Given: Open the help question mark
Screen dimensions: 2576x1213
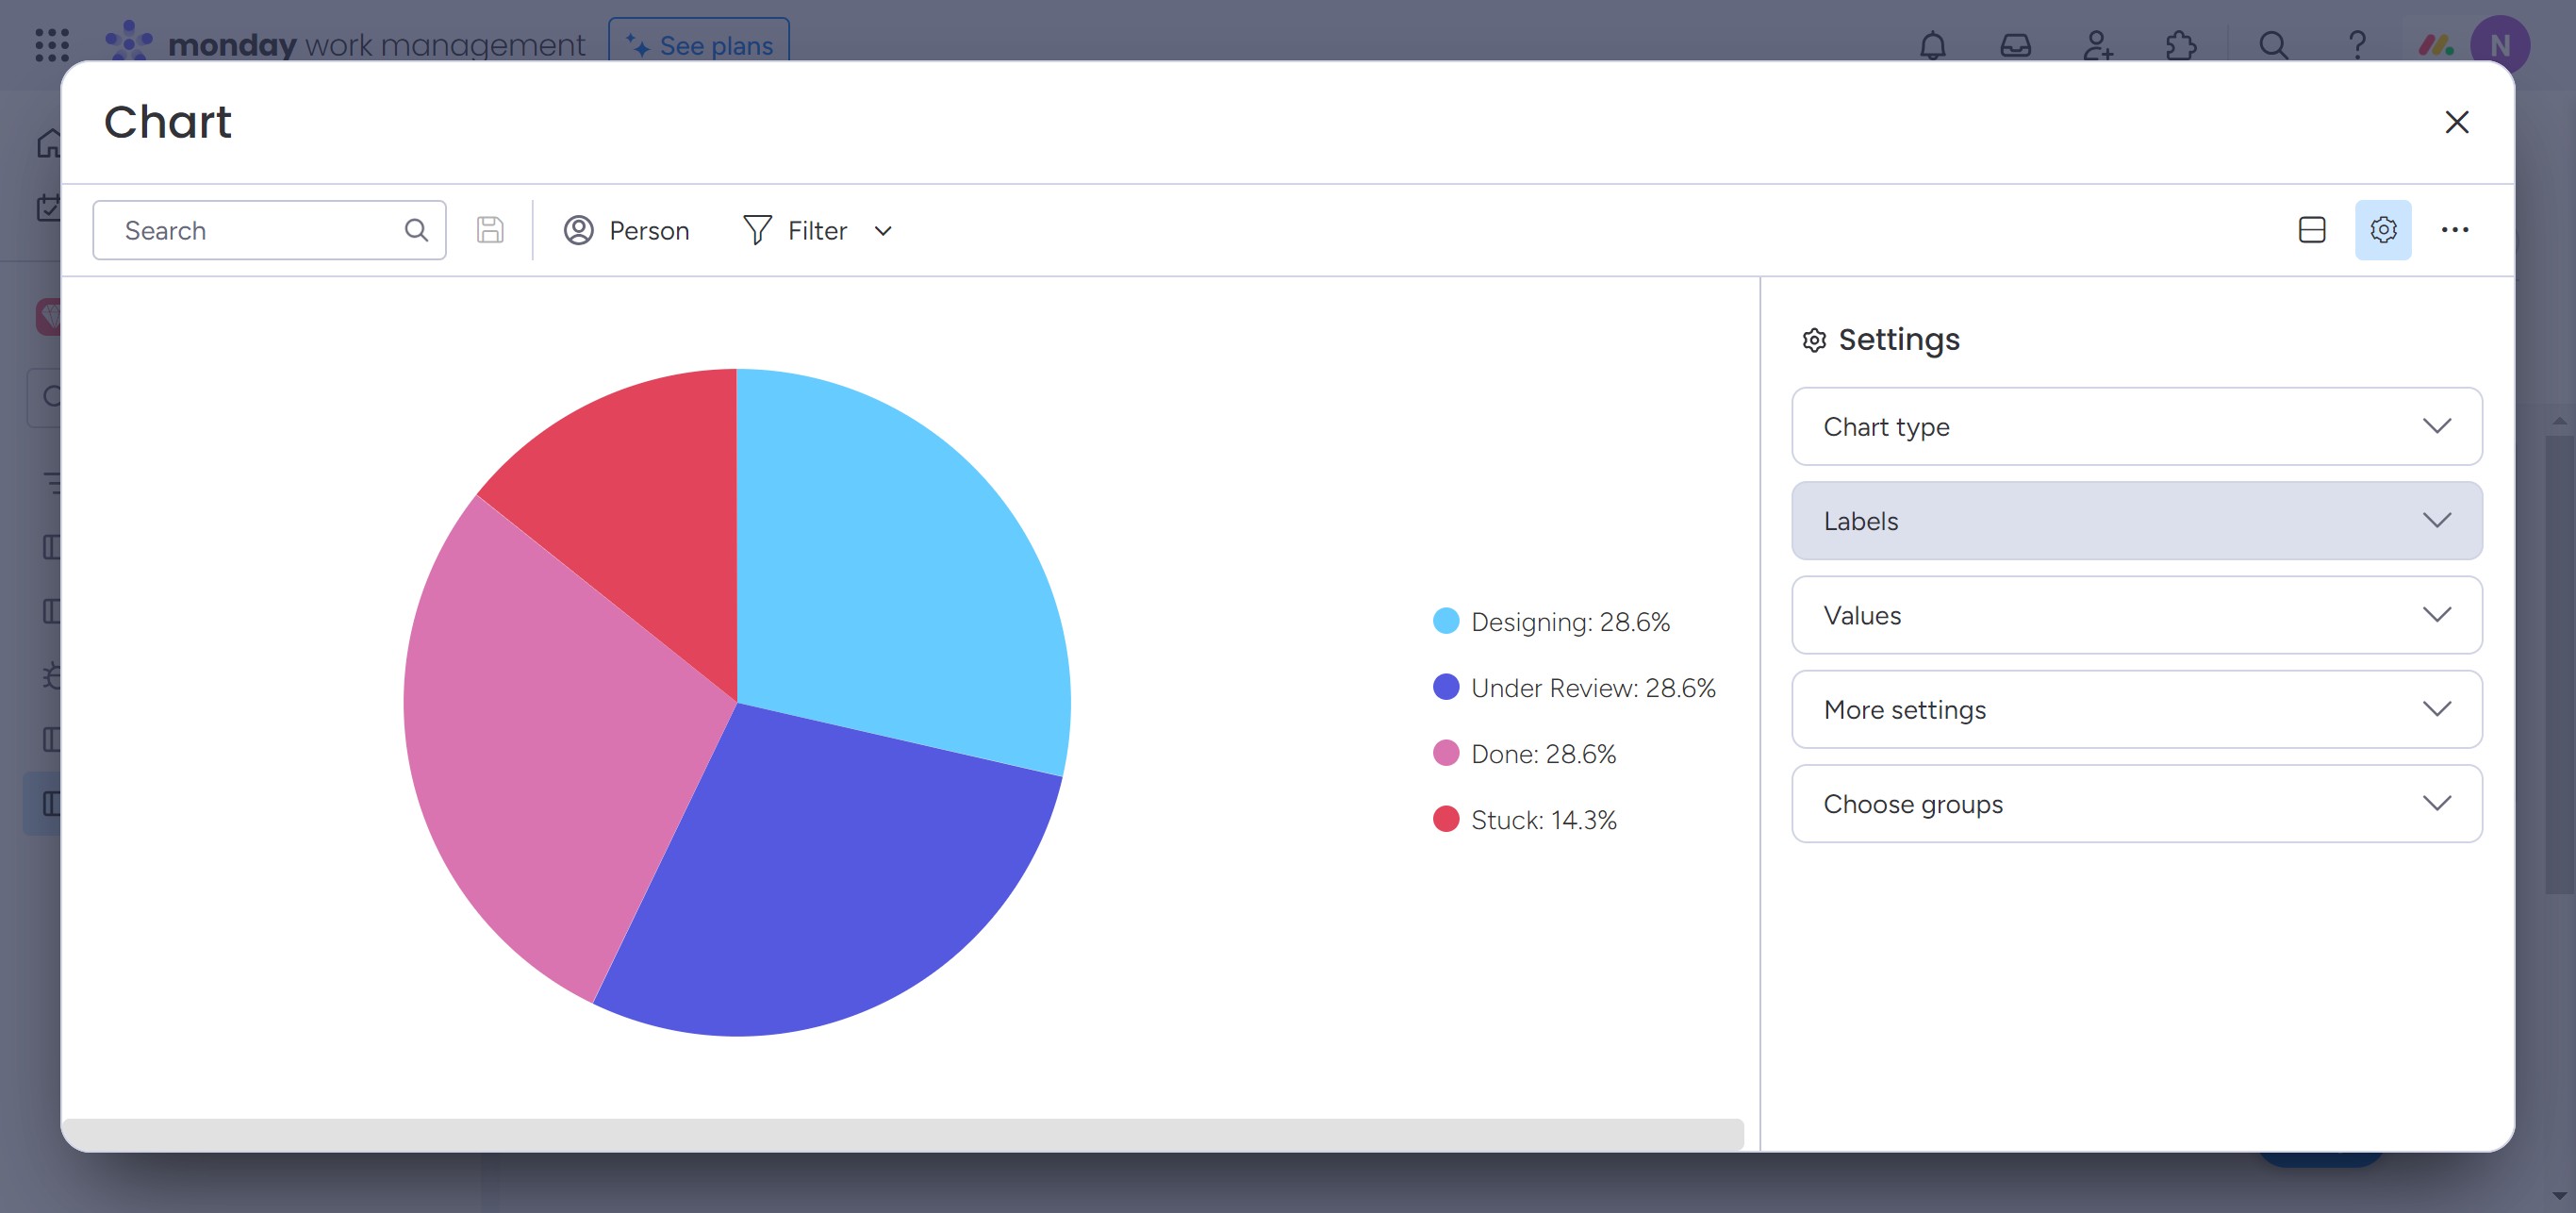Looking at the screenshot, I should (2357, 45).
